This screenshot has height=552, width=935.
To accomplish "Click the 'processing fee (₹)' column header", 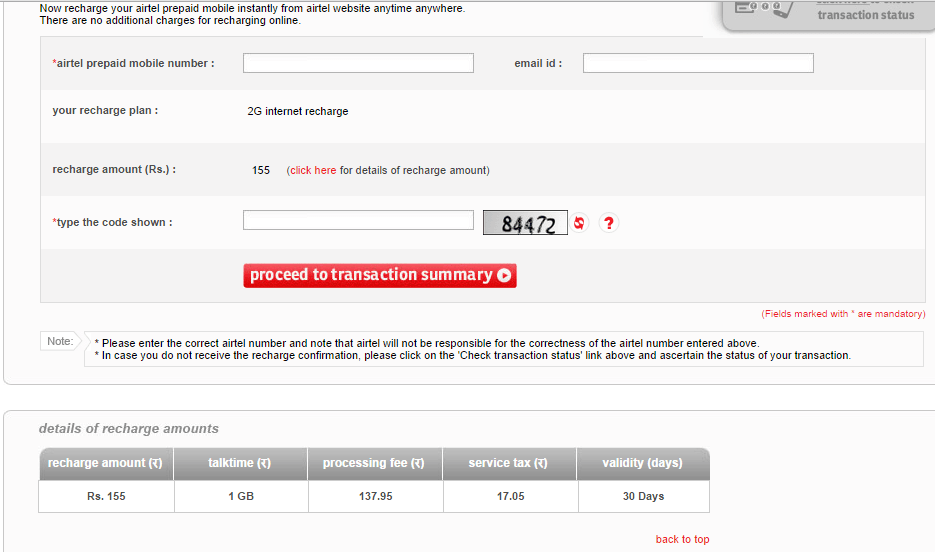I will [374, 463].
